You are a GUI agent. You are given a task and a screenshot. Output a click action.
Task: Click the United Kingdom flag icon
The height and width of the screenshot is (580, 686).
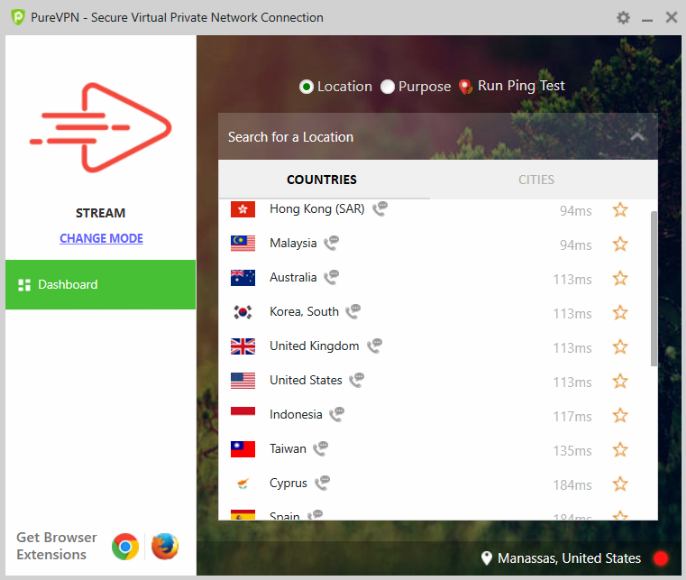(x=243, y=346)
